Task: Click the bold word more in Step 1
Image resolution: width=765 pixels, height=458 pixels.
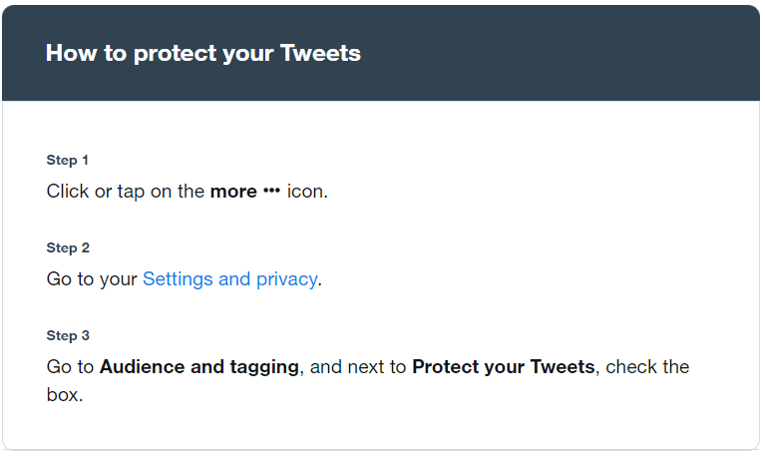Action: click(233, 192)
